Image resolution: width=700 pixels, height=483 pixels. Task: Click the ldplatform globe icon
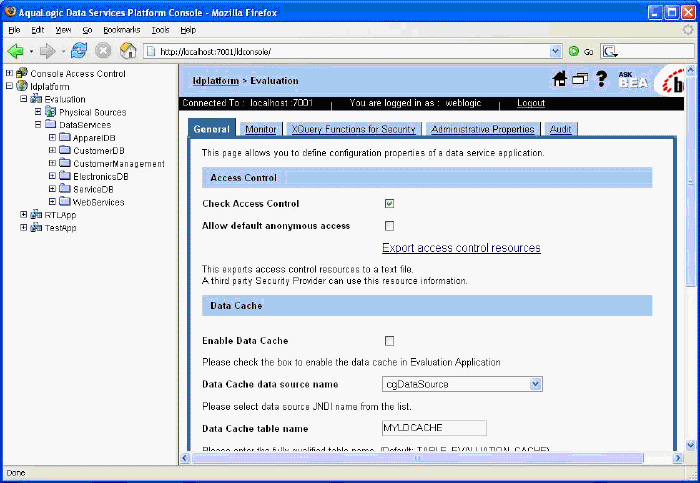point(22,86)
